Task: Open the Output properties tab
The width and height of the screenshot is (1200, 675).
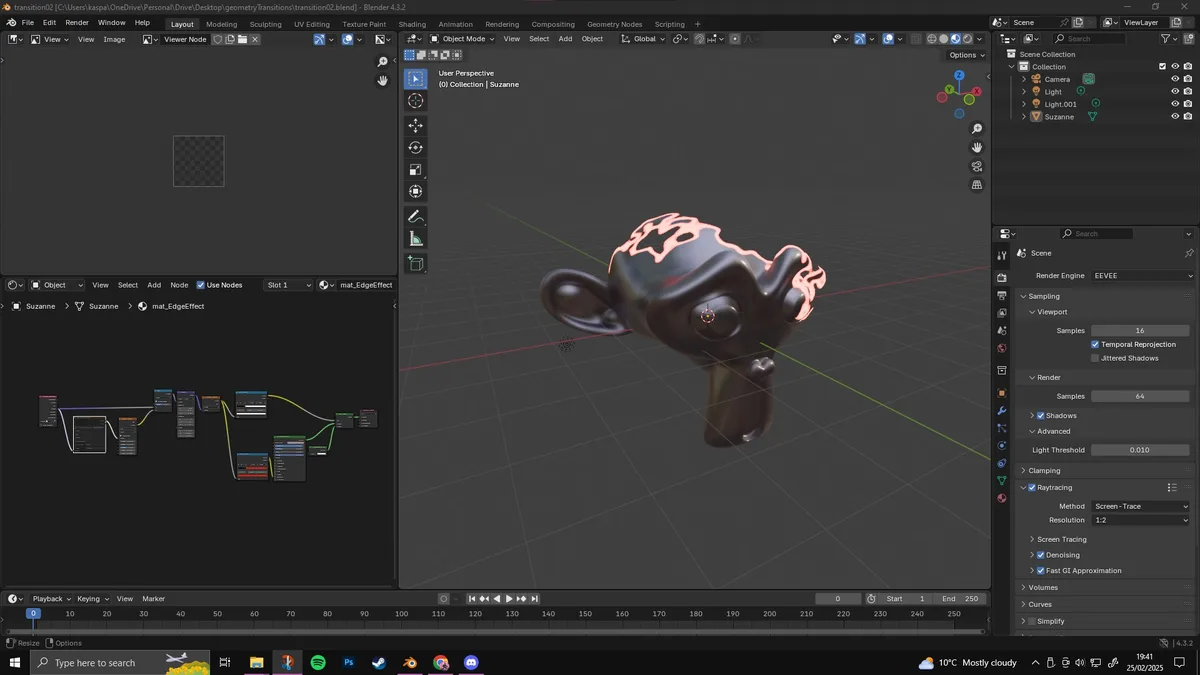Action: (1002, 296)
